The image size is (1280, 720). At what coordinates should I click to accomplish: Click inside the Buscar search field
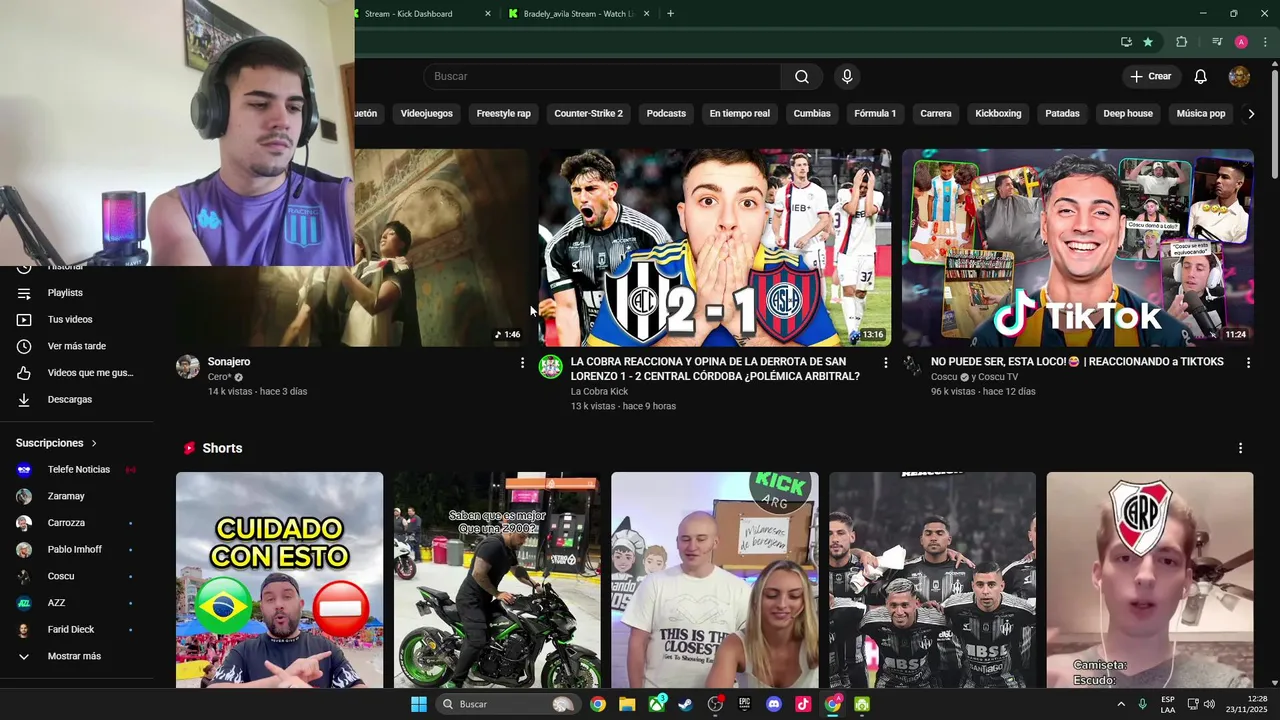click(602, 76)
